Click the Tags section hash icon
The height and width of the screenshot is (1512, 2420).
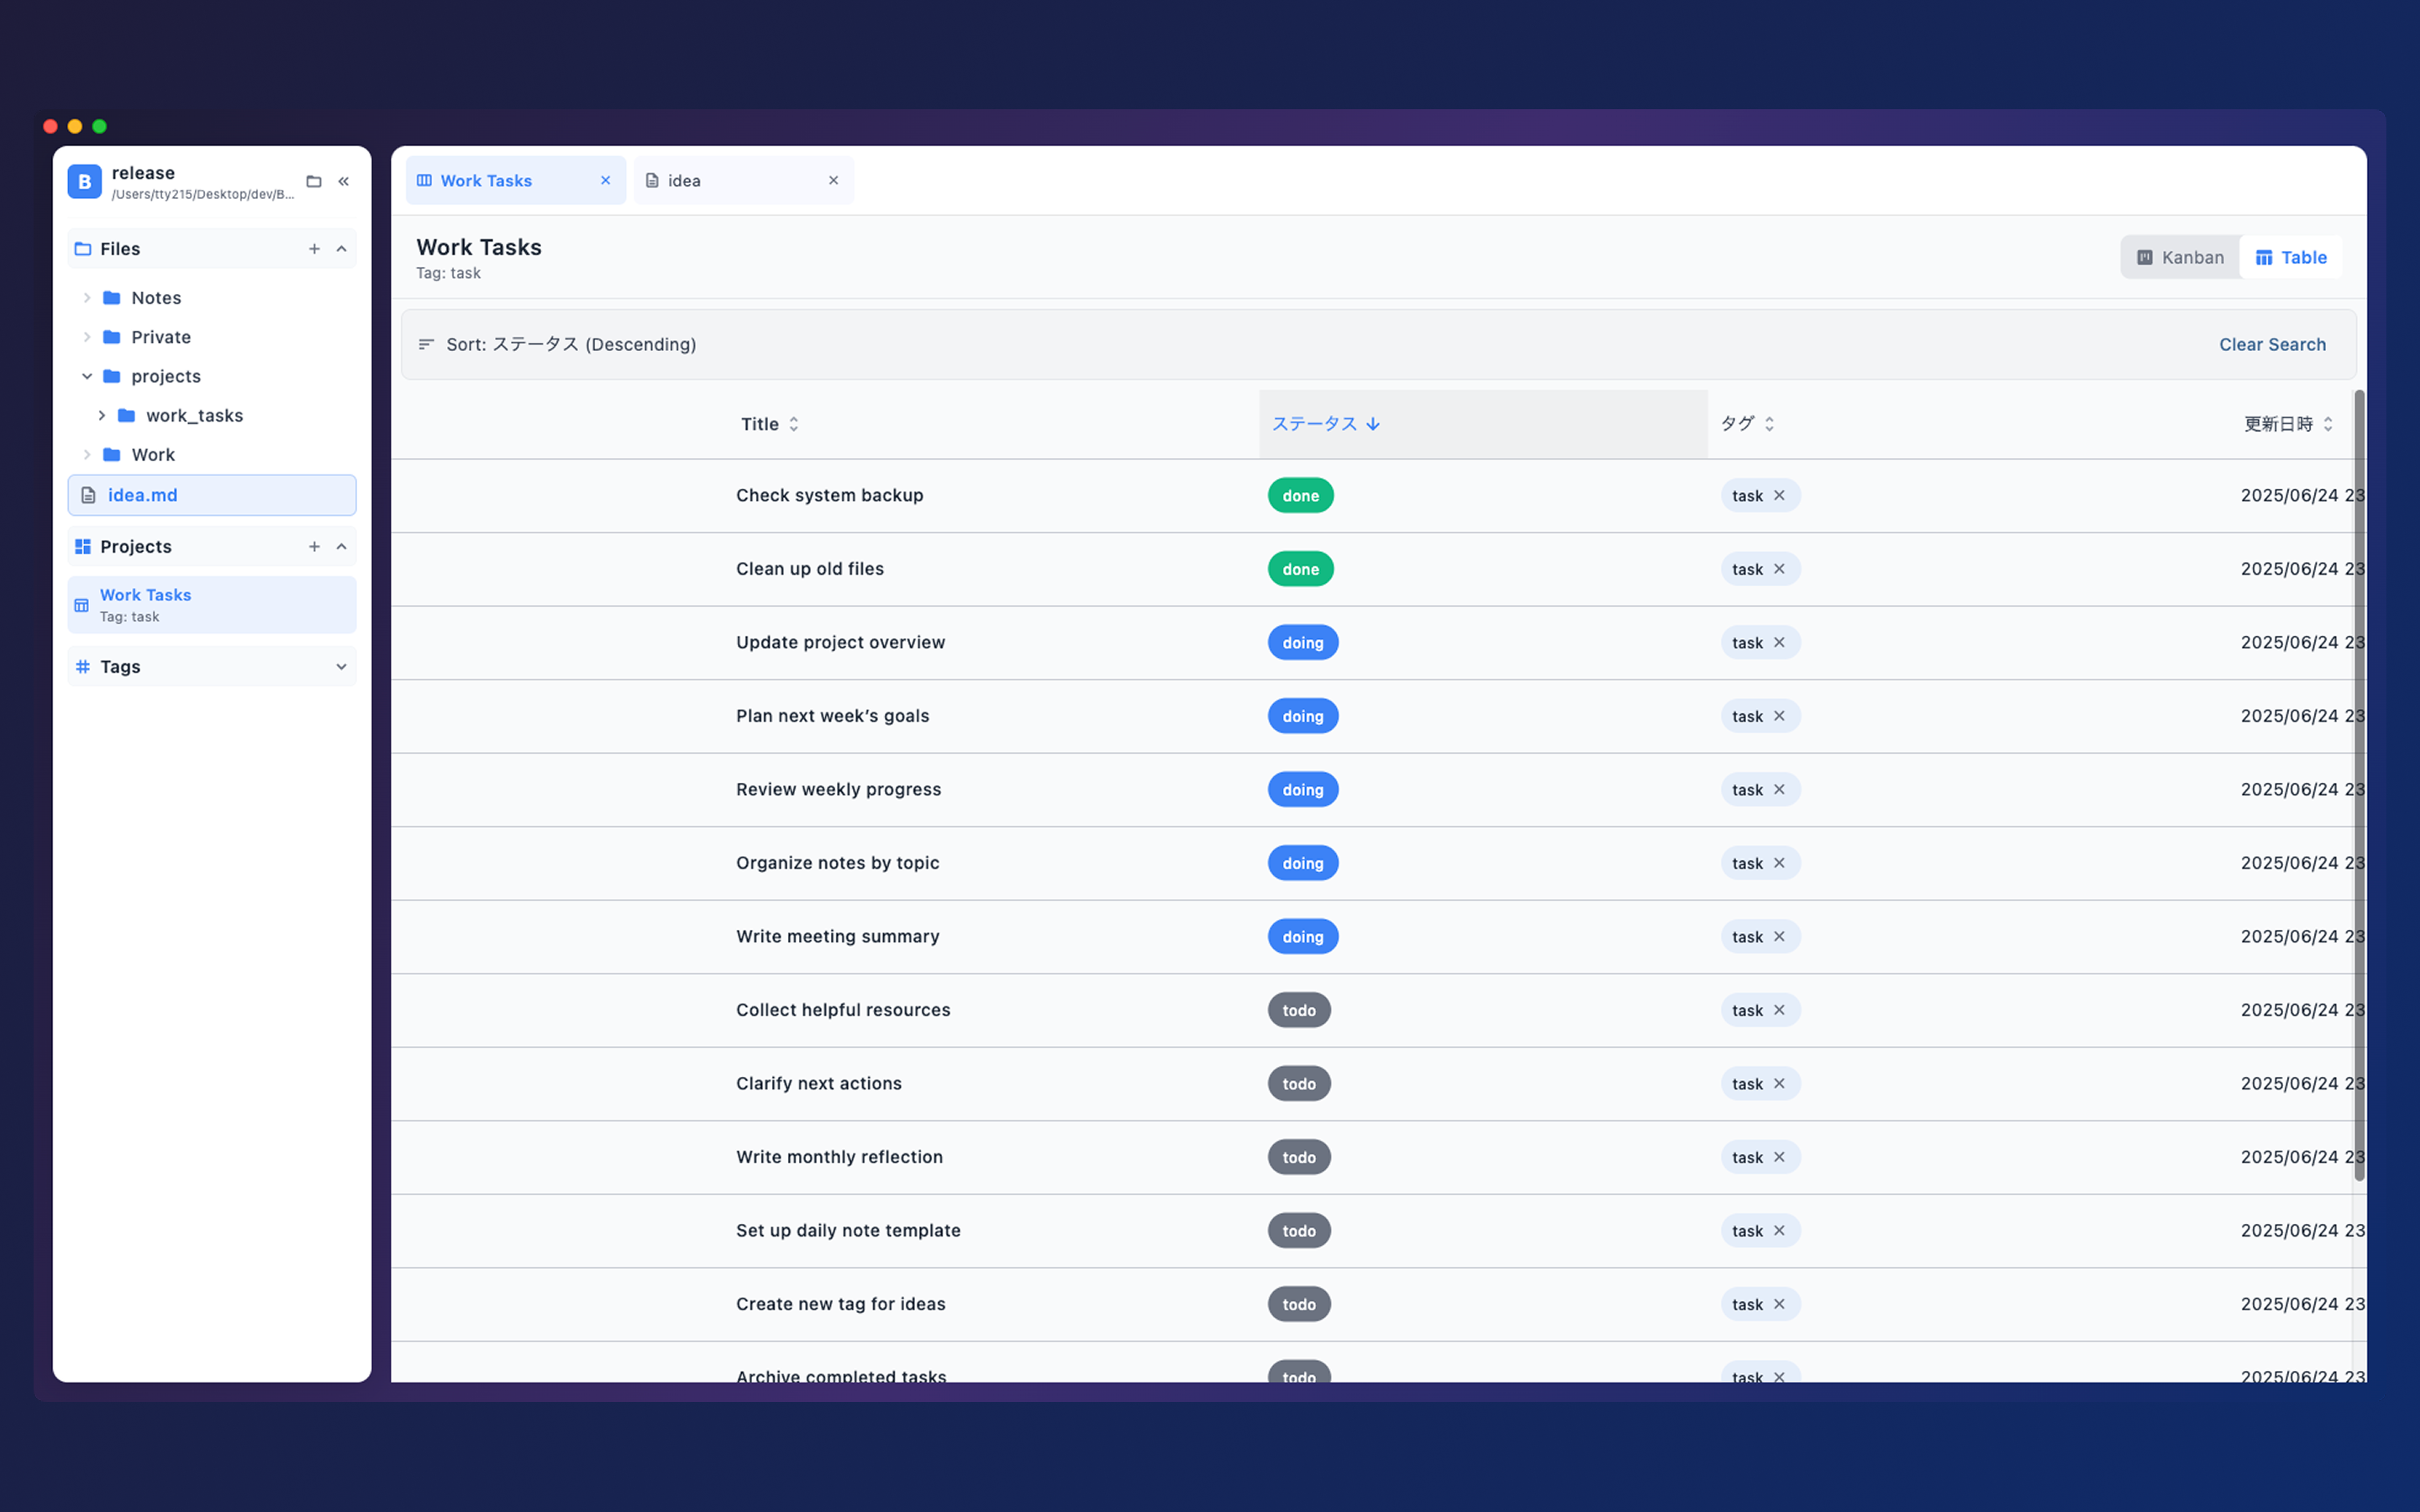pyautogui.click(x=83, y=666)
